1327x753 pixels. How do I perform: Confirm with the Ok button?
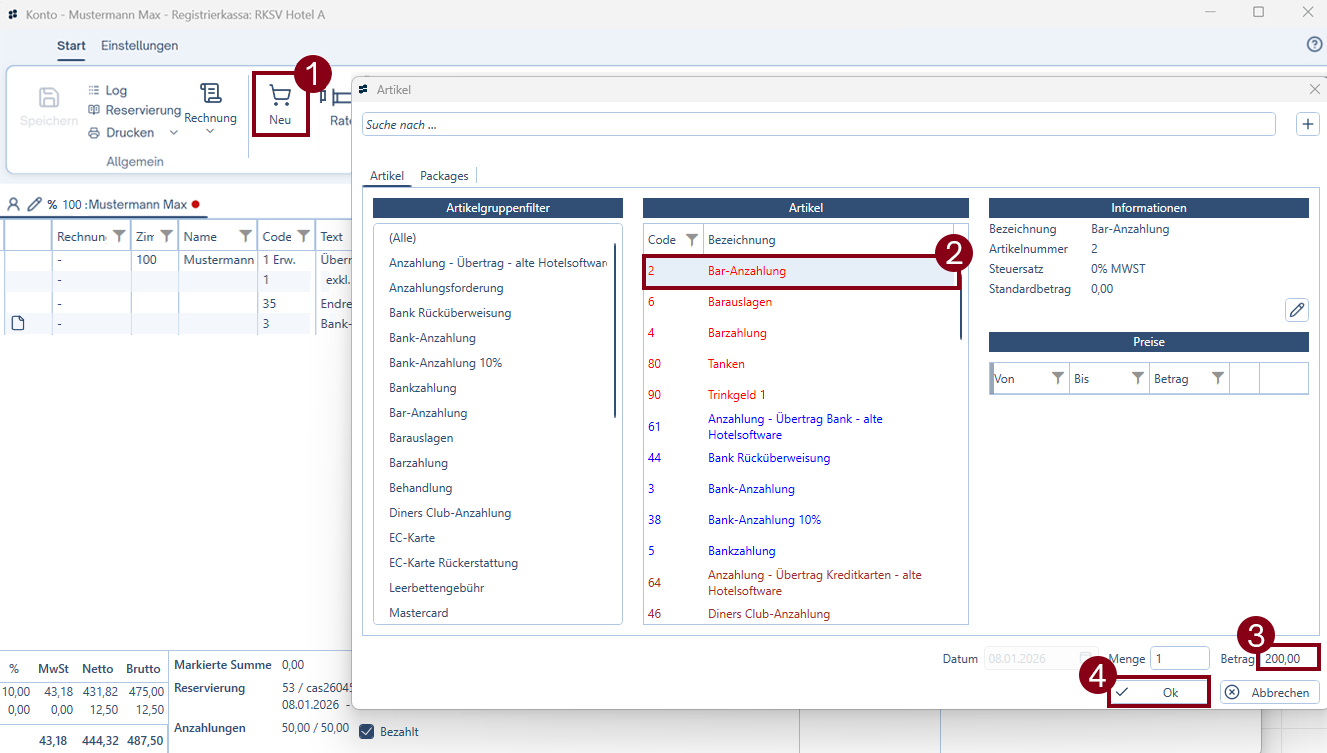1158,693
